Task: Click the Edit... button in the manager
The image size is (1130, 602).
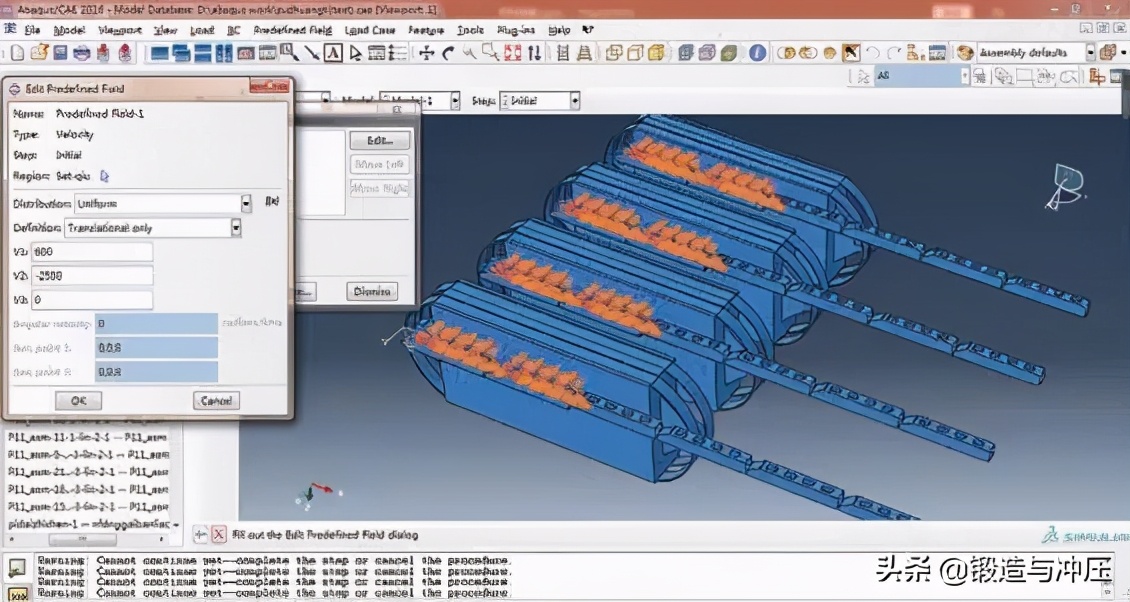Action: tap(380, 140)
